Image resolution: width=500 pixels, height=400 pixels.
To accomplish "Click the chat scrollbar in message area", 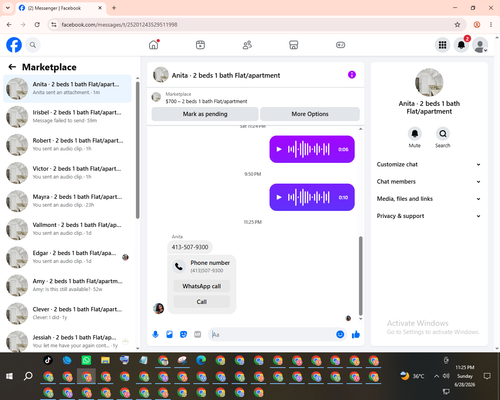I will pyautogui.click(x=360, y=276).
